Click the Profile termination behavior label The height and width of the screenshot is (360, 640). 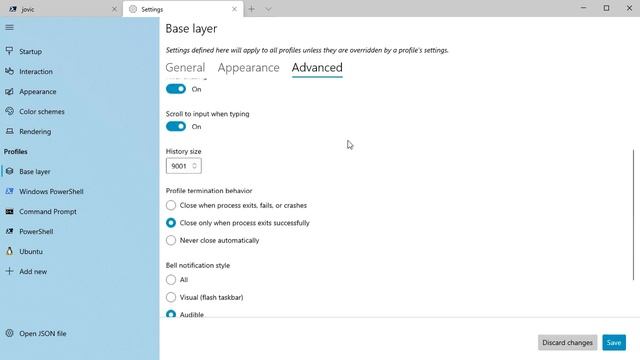click(209, 191)
